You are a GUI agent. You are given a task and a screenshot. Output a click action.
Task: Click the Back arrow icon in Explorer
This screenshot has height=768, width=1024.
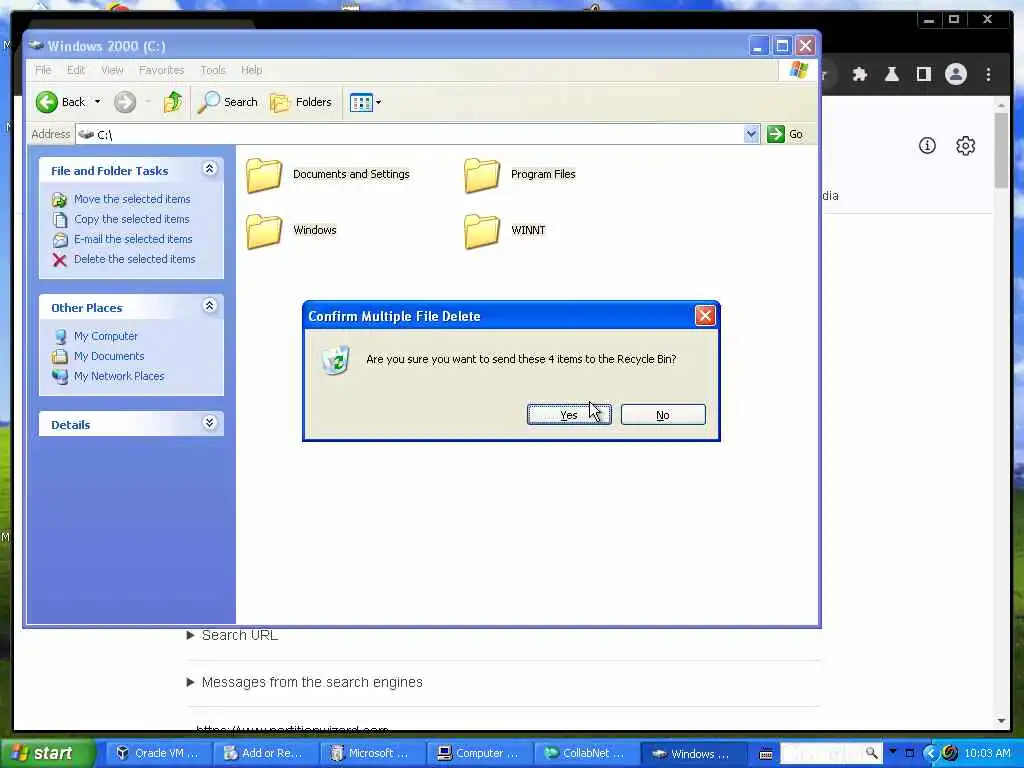pos(47,102)
